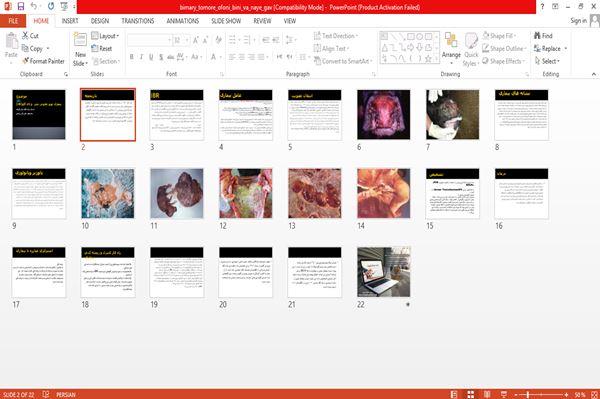
Task: Click the New Slide icon
Action: 80,41
